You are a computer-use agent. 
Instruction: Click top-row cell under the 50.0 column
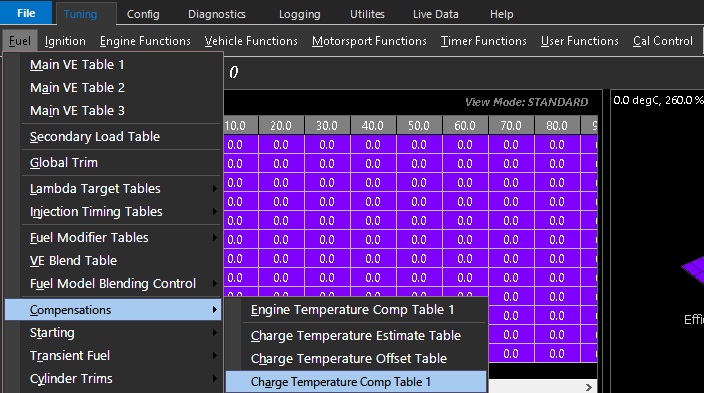click(419, 145)
